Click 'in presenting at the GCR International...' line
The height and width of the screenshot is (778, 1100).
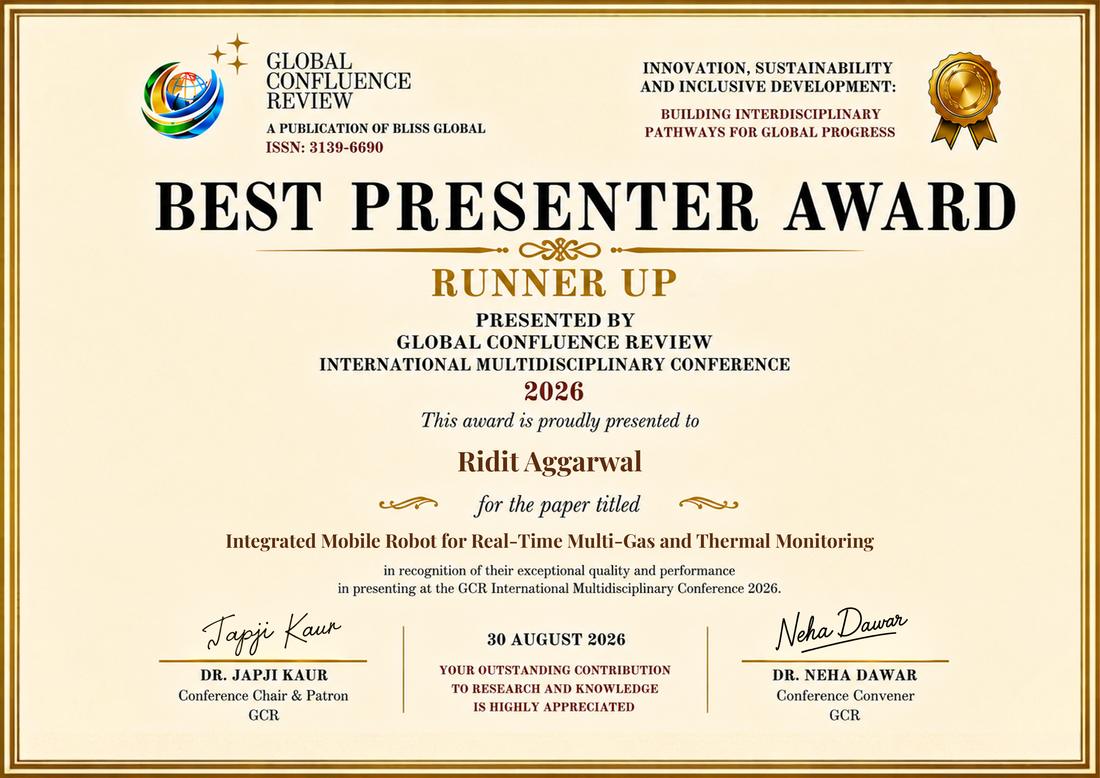point(559,589)
